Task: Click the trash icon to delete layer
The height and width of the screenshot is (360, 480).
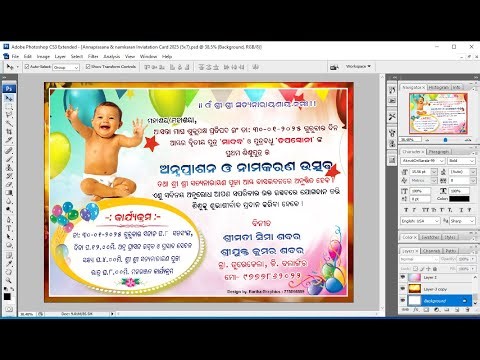Action: [x=468, y=310]
